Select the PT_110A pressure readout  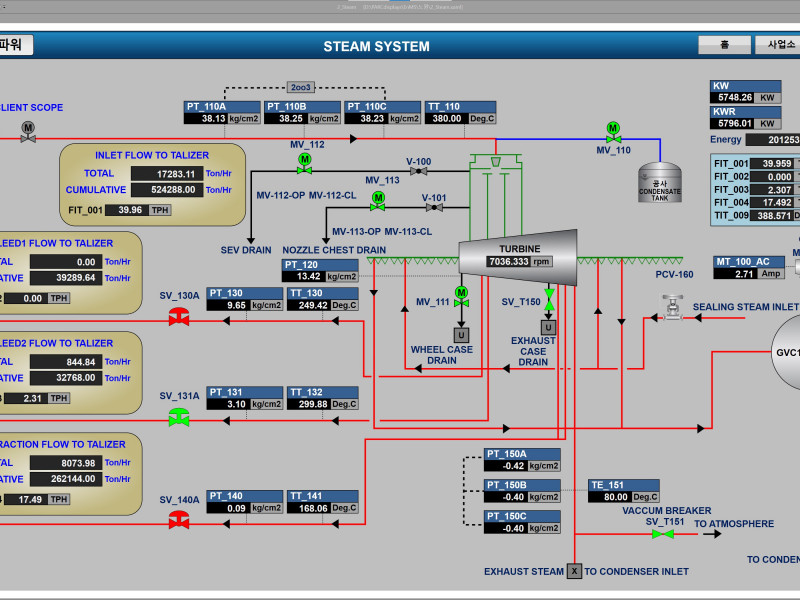pos(222,113)
